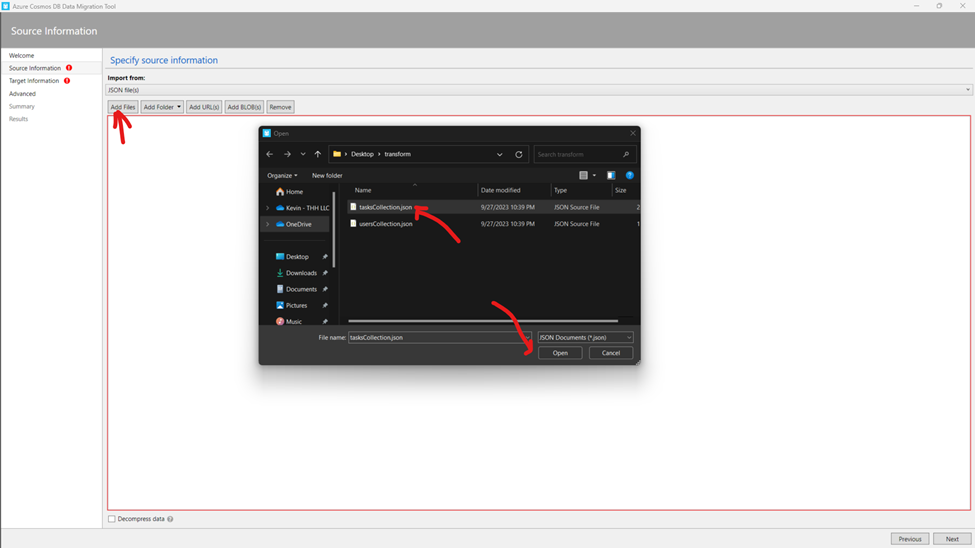This screenshot has width=975, height=548.
Task: Select Home in the navigation pane
Action: [x=294, y=192]
